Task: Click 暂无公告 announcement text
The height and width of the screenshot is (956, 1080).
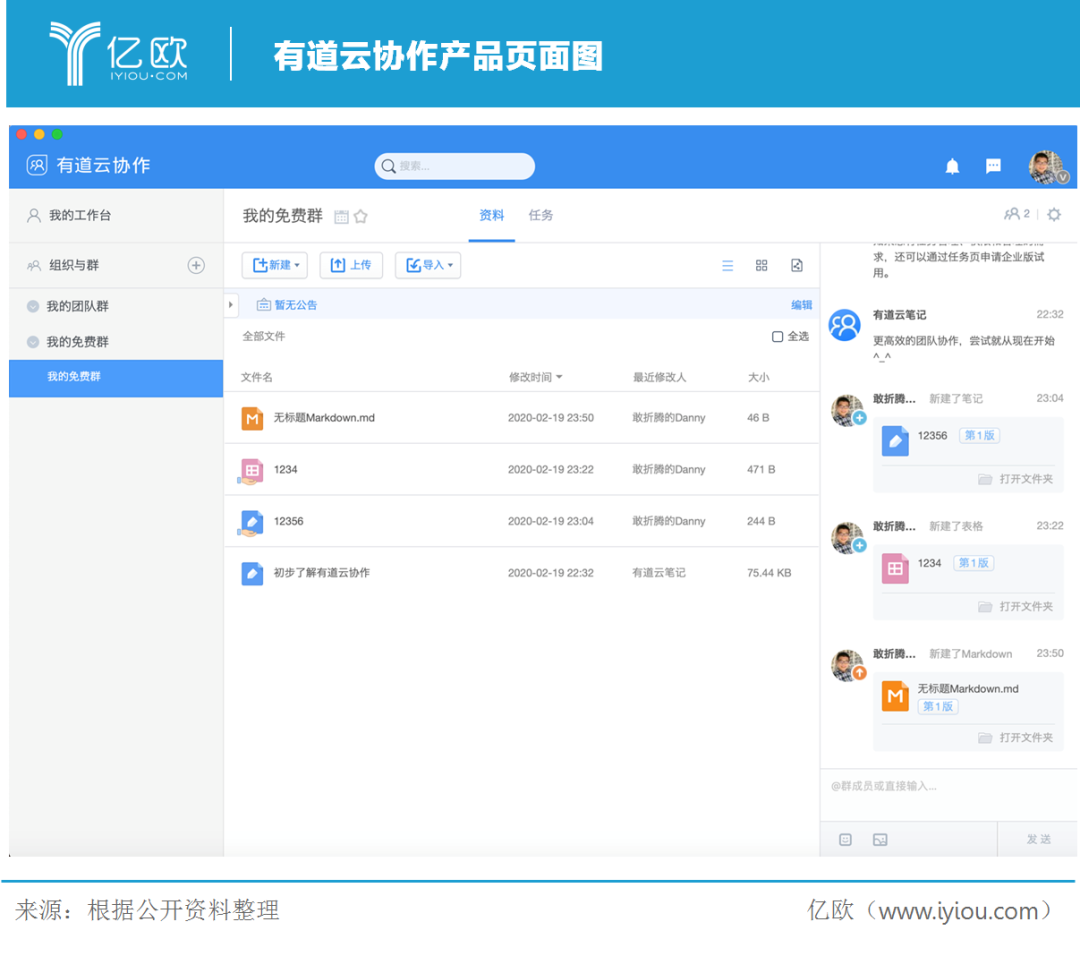Action: pos(295,305)
